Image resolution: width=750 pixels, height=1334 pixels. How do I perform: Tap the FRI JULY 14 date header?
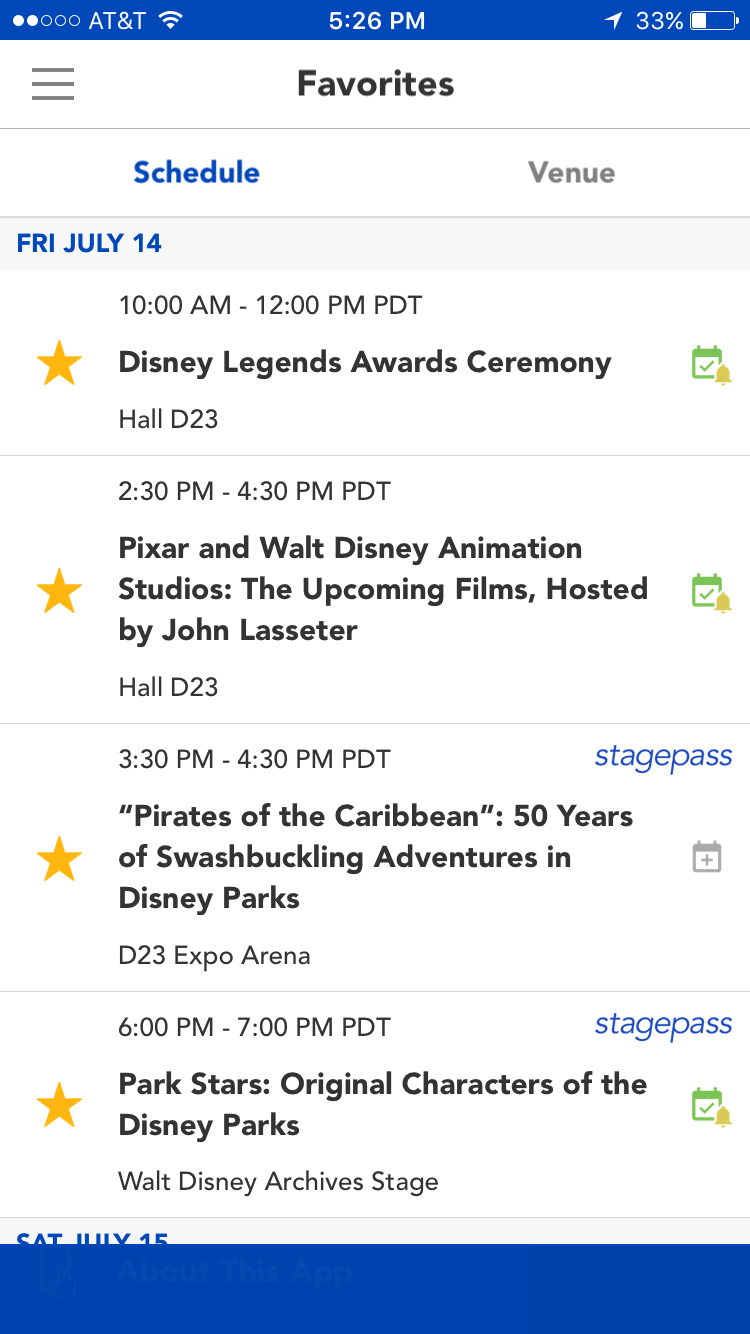point(89,243)
